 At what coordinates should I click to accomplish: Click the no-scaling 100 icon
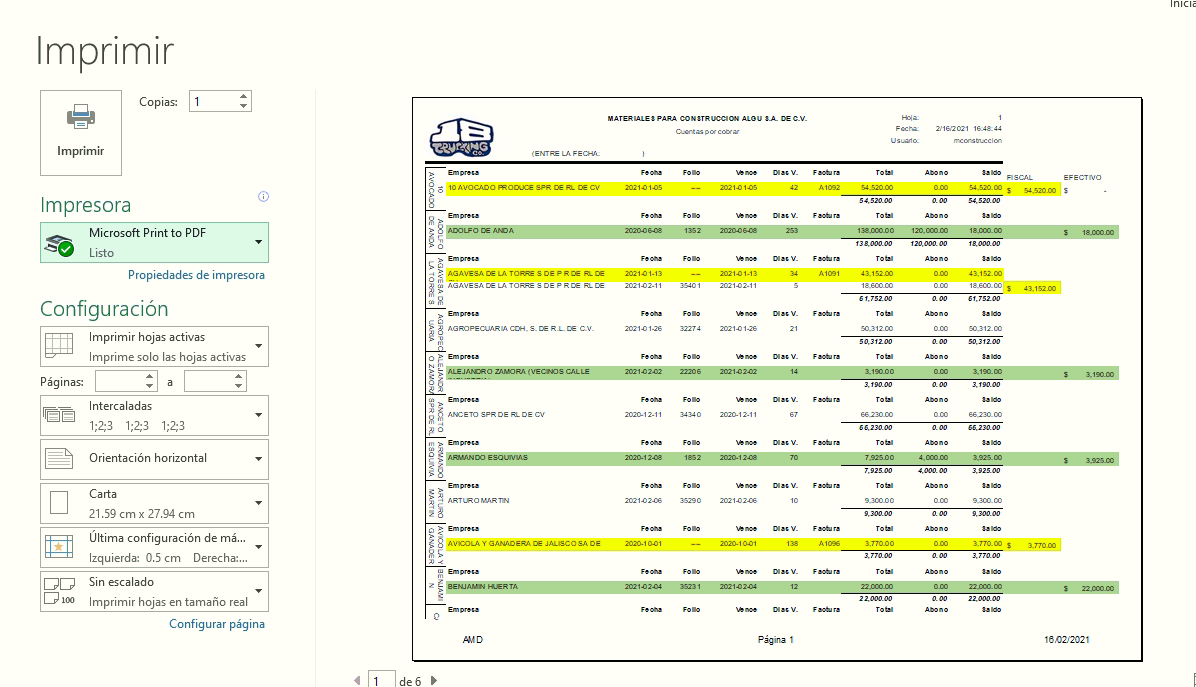tap(59, 591)
